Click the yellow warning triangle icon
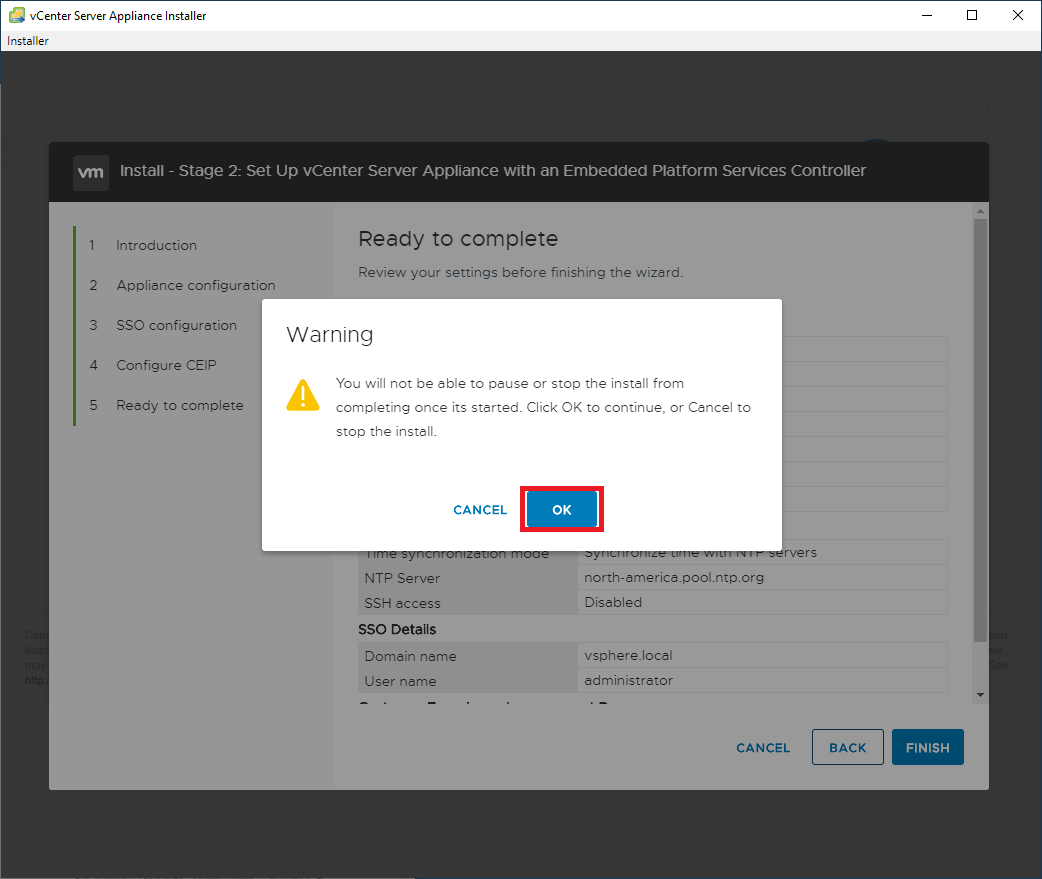The image size is (1042, 879). click(303, 395)
